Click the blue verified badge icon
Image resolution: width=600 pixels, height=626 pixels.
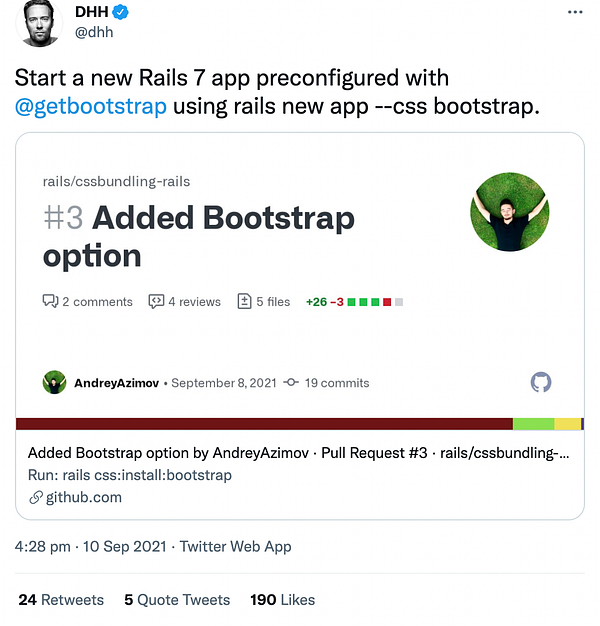pos(120,12)
